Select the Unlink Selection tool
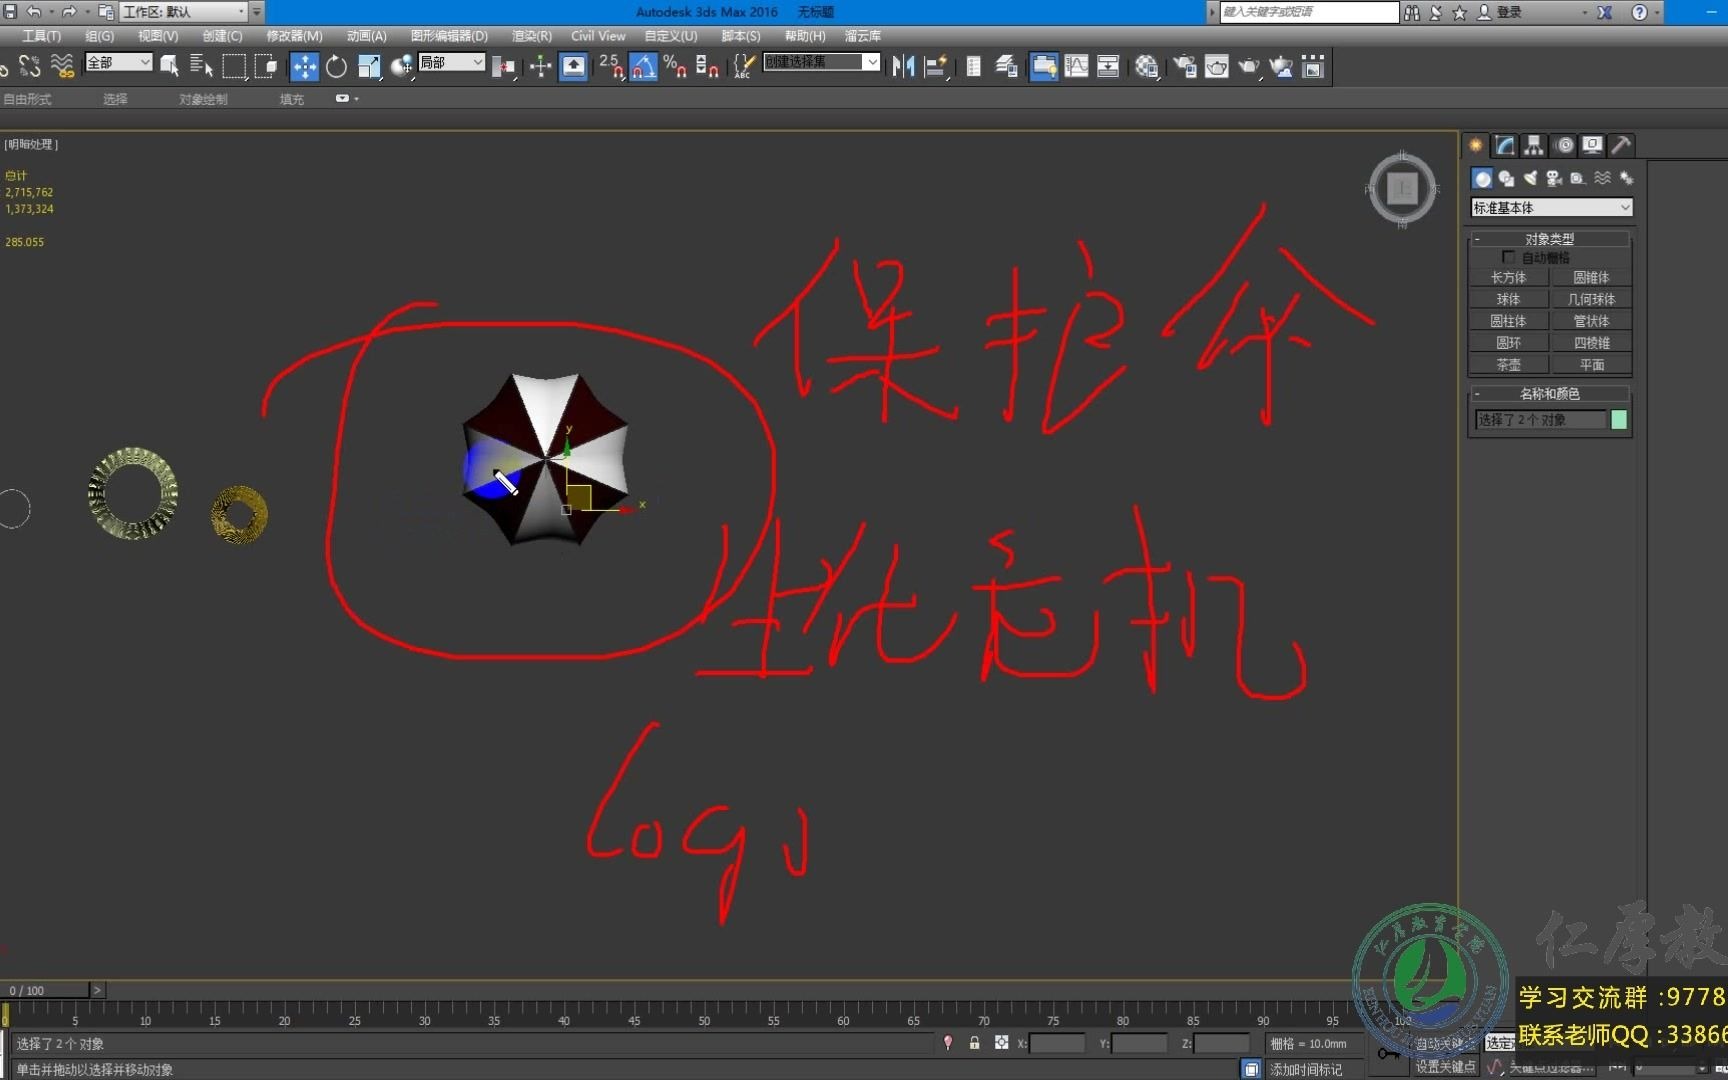This screenshot has height=1080, width=1728. pos(30,67)
